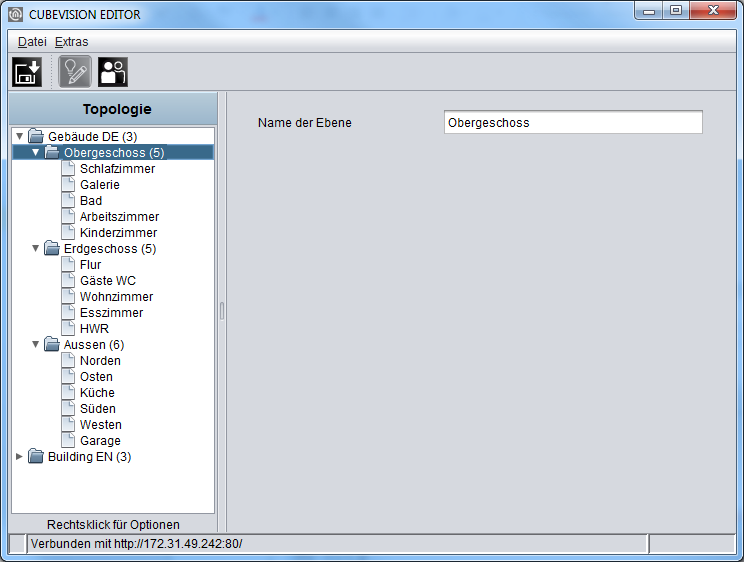
Task: Expand the Building EN node arrow
Action: pyautogui.click(x=19, y=456)
